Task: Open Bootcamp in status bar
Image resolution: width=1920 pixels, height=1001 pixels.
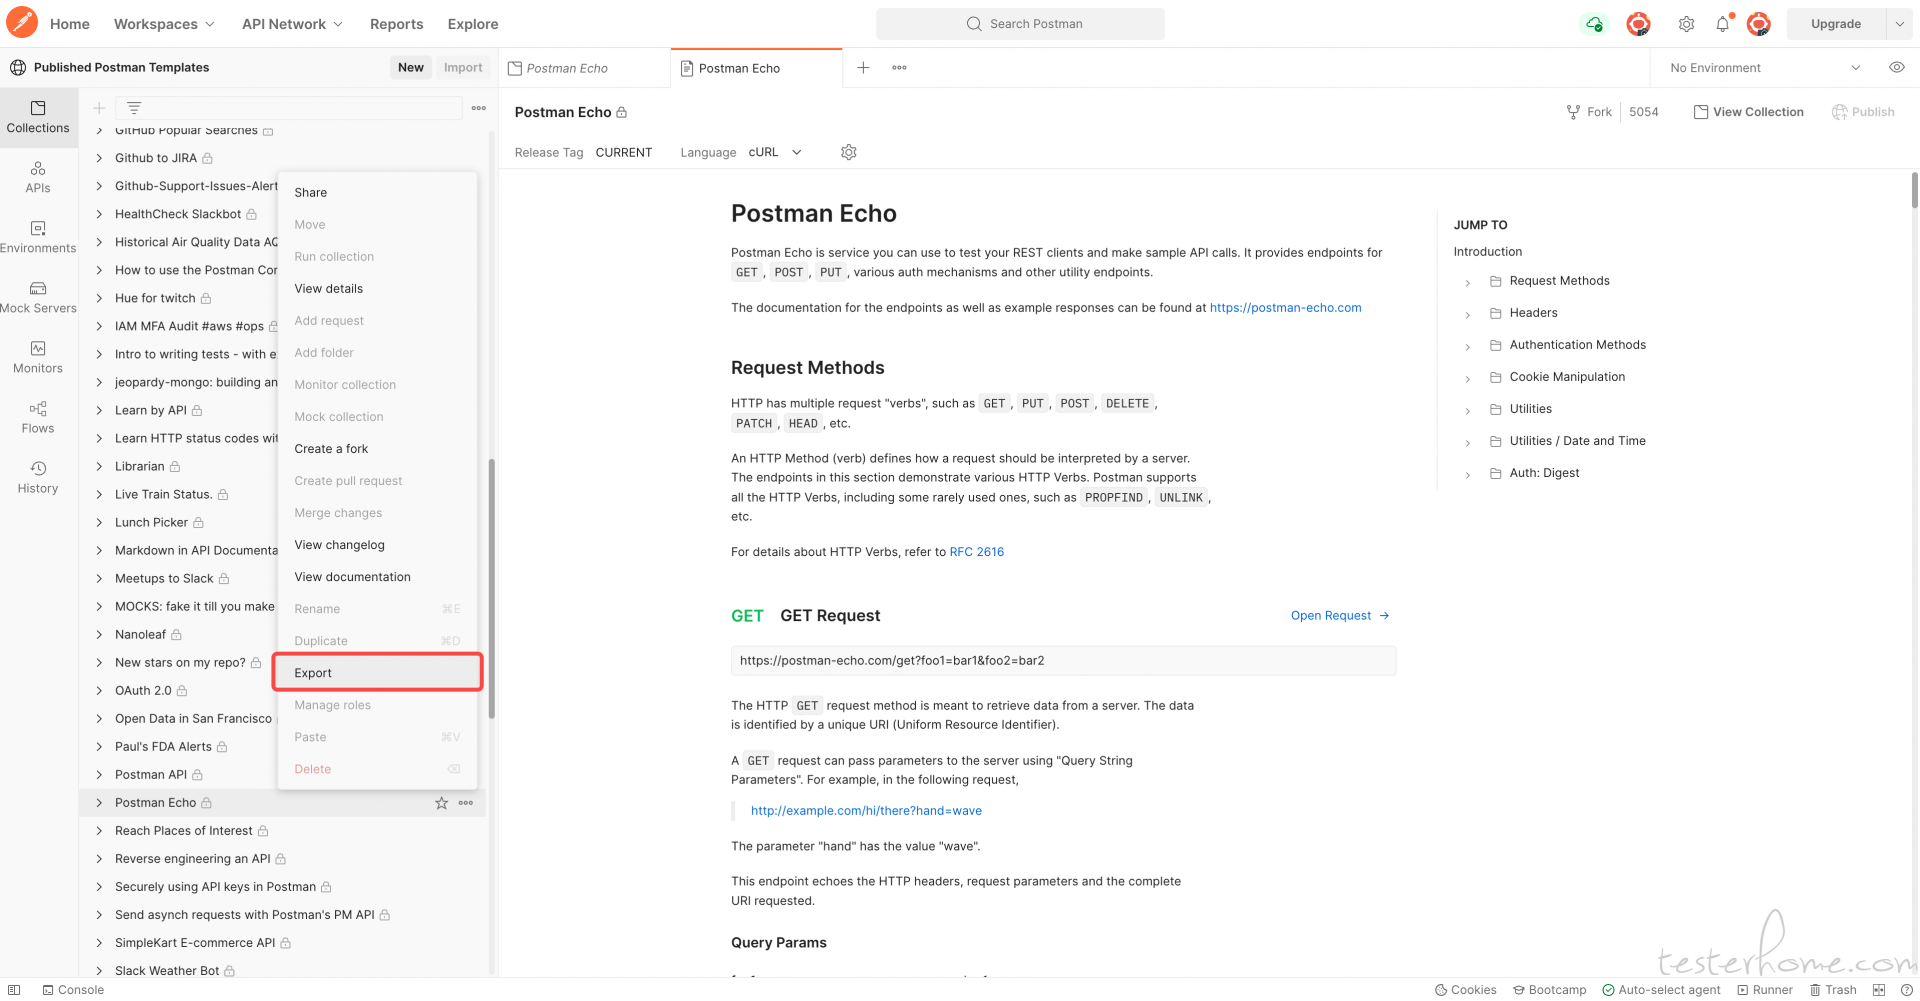Action: click(x=1549, y=990)
